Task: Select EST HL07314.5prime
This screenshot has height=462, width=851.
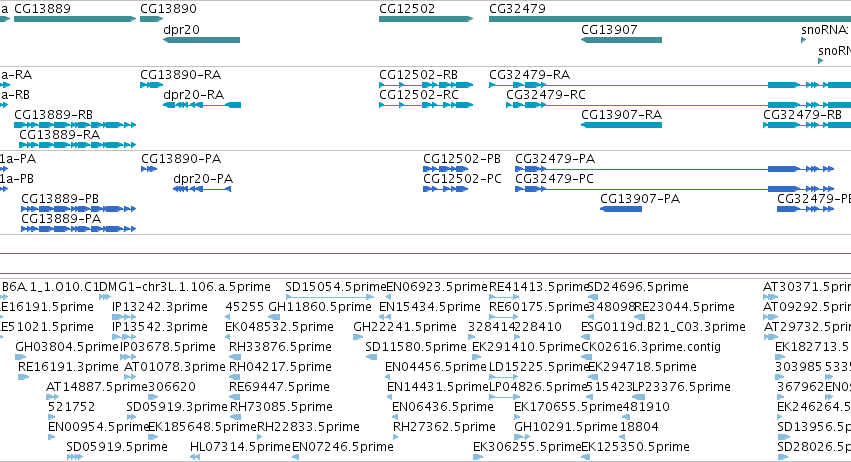Action: 240,447
